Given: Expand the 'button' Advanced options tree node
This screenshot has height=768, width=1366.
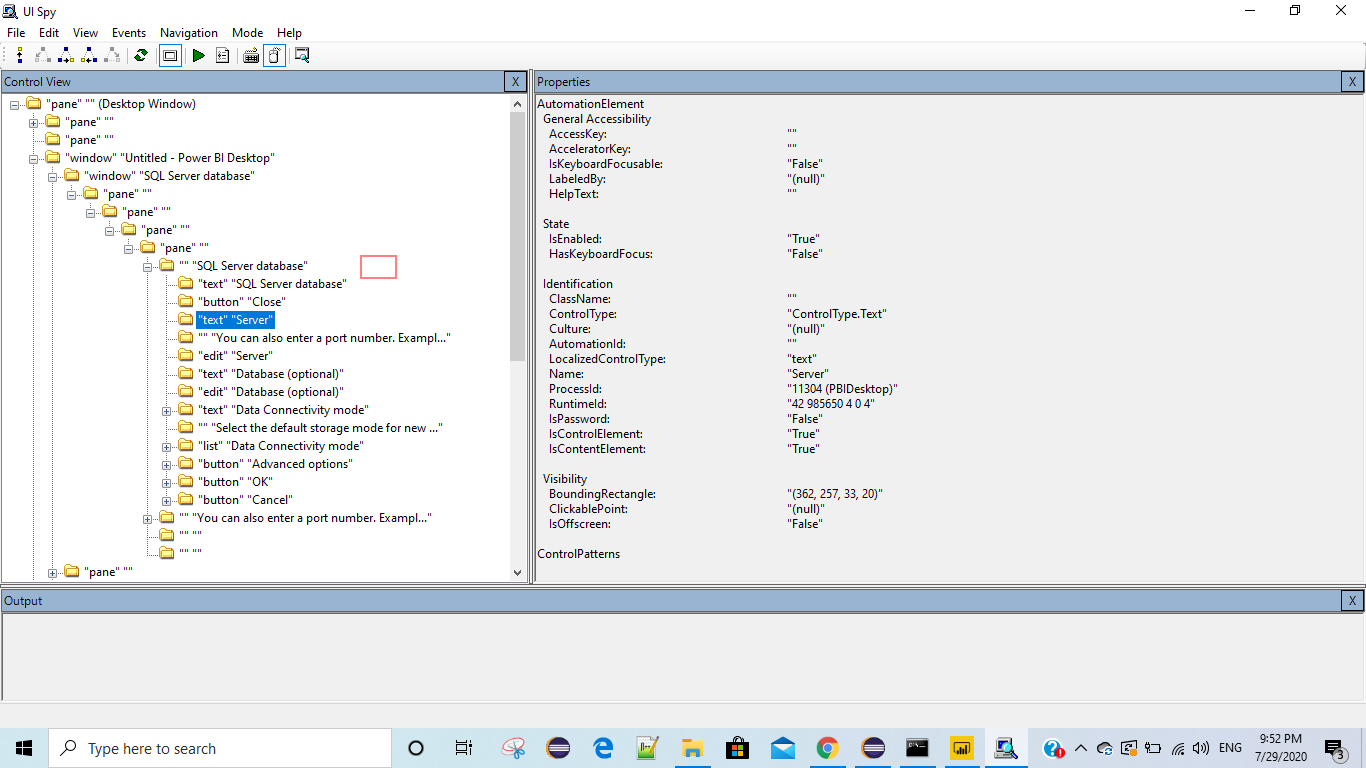Looking at the screenshot, I should pyautogui.click(x=167, y=463).
